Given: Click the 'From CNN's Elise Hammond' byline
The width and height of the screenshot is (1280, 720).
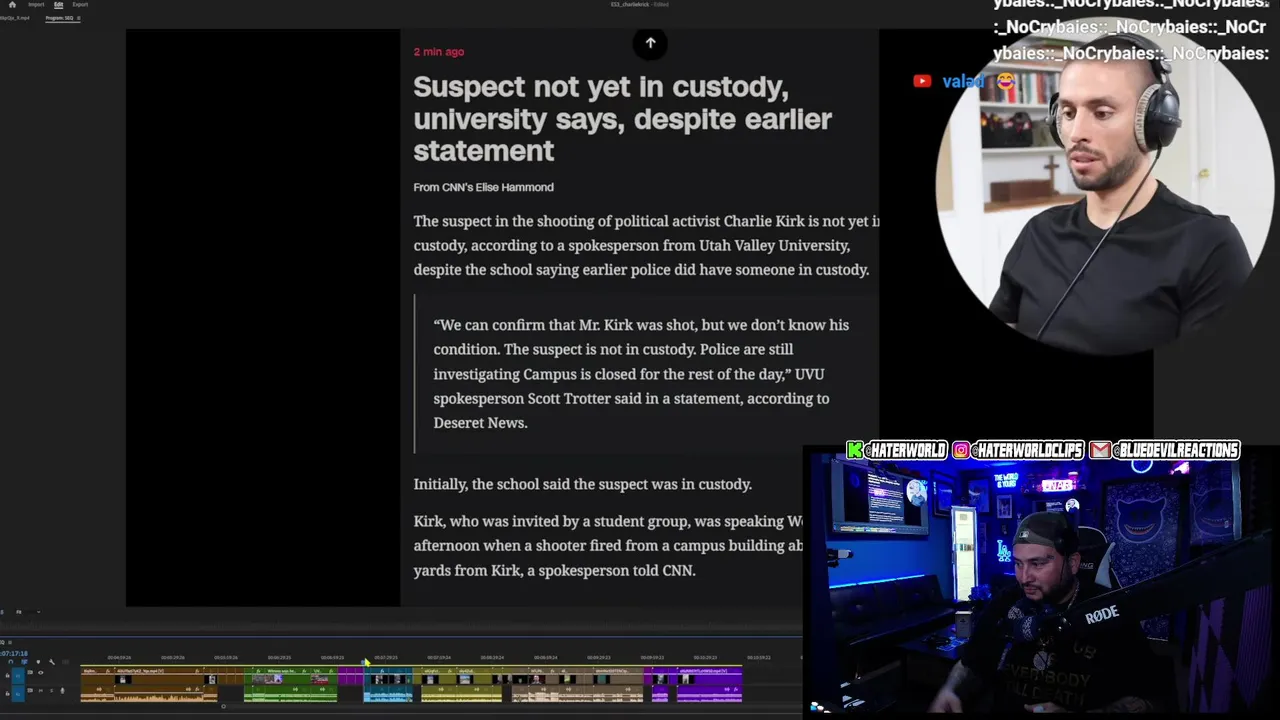Looking at the screenshot, I should click(483, 187).
